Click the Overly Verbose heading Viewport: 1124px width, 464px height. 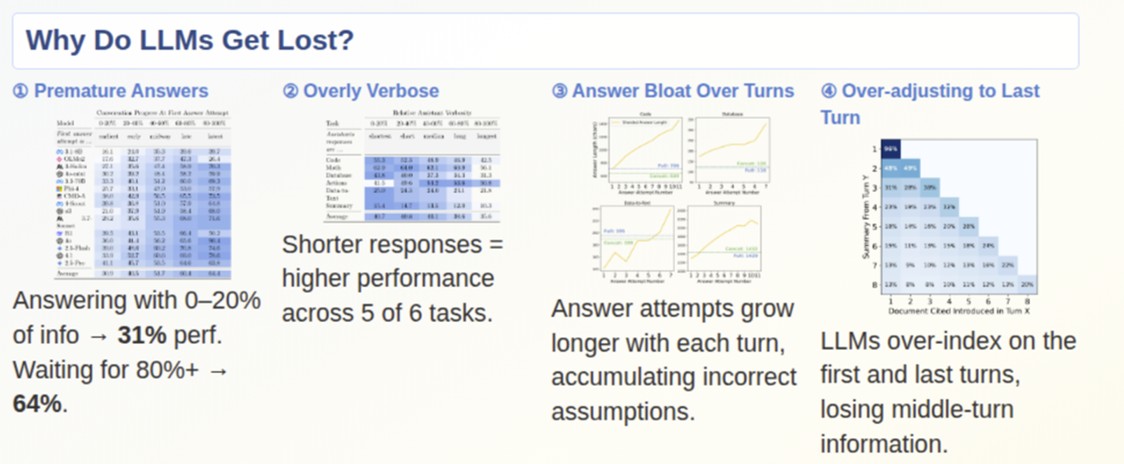pyautogui.click(x=371, y=91)
